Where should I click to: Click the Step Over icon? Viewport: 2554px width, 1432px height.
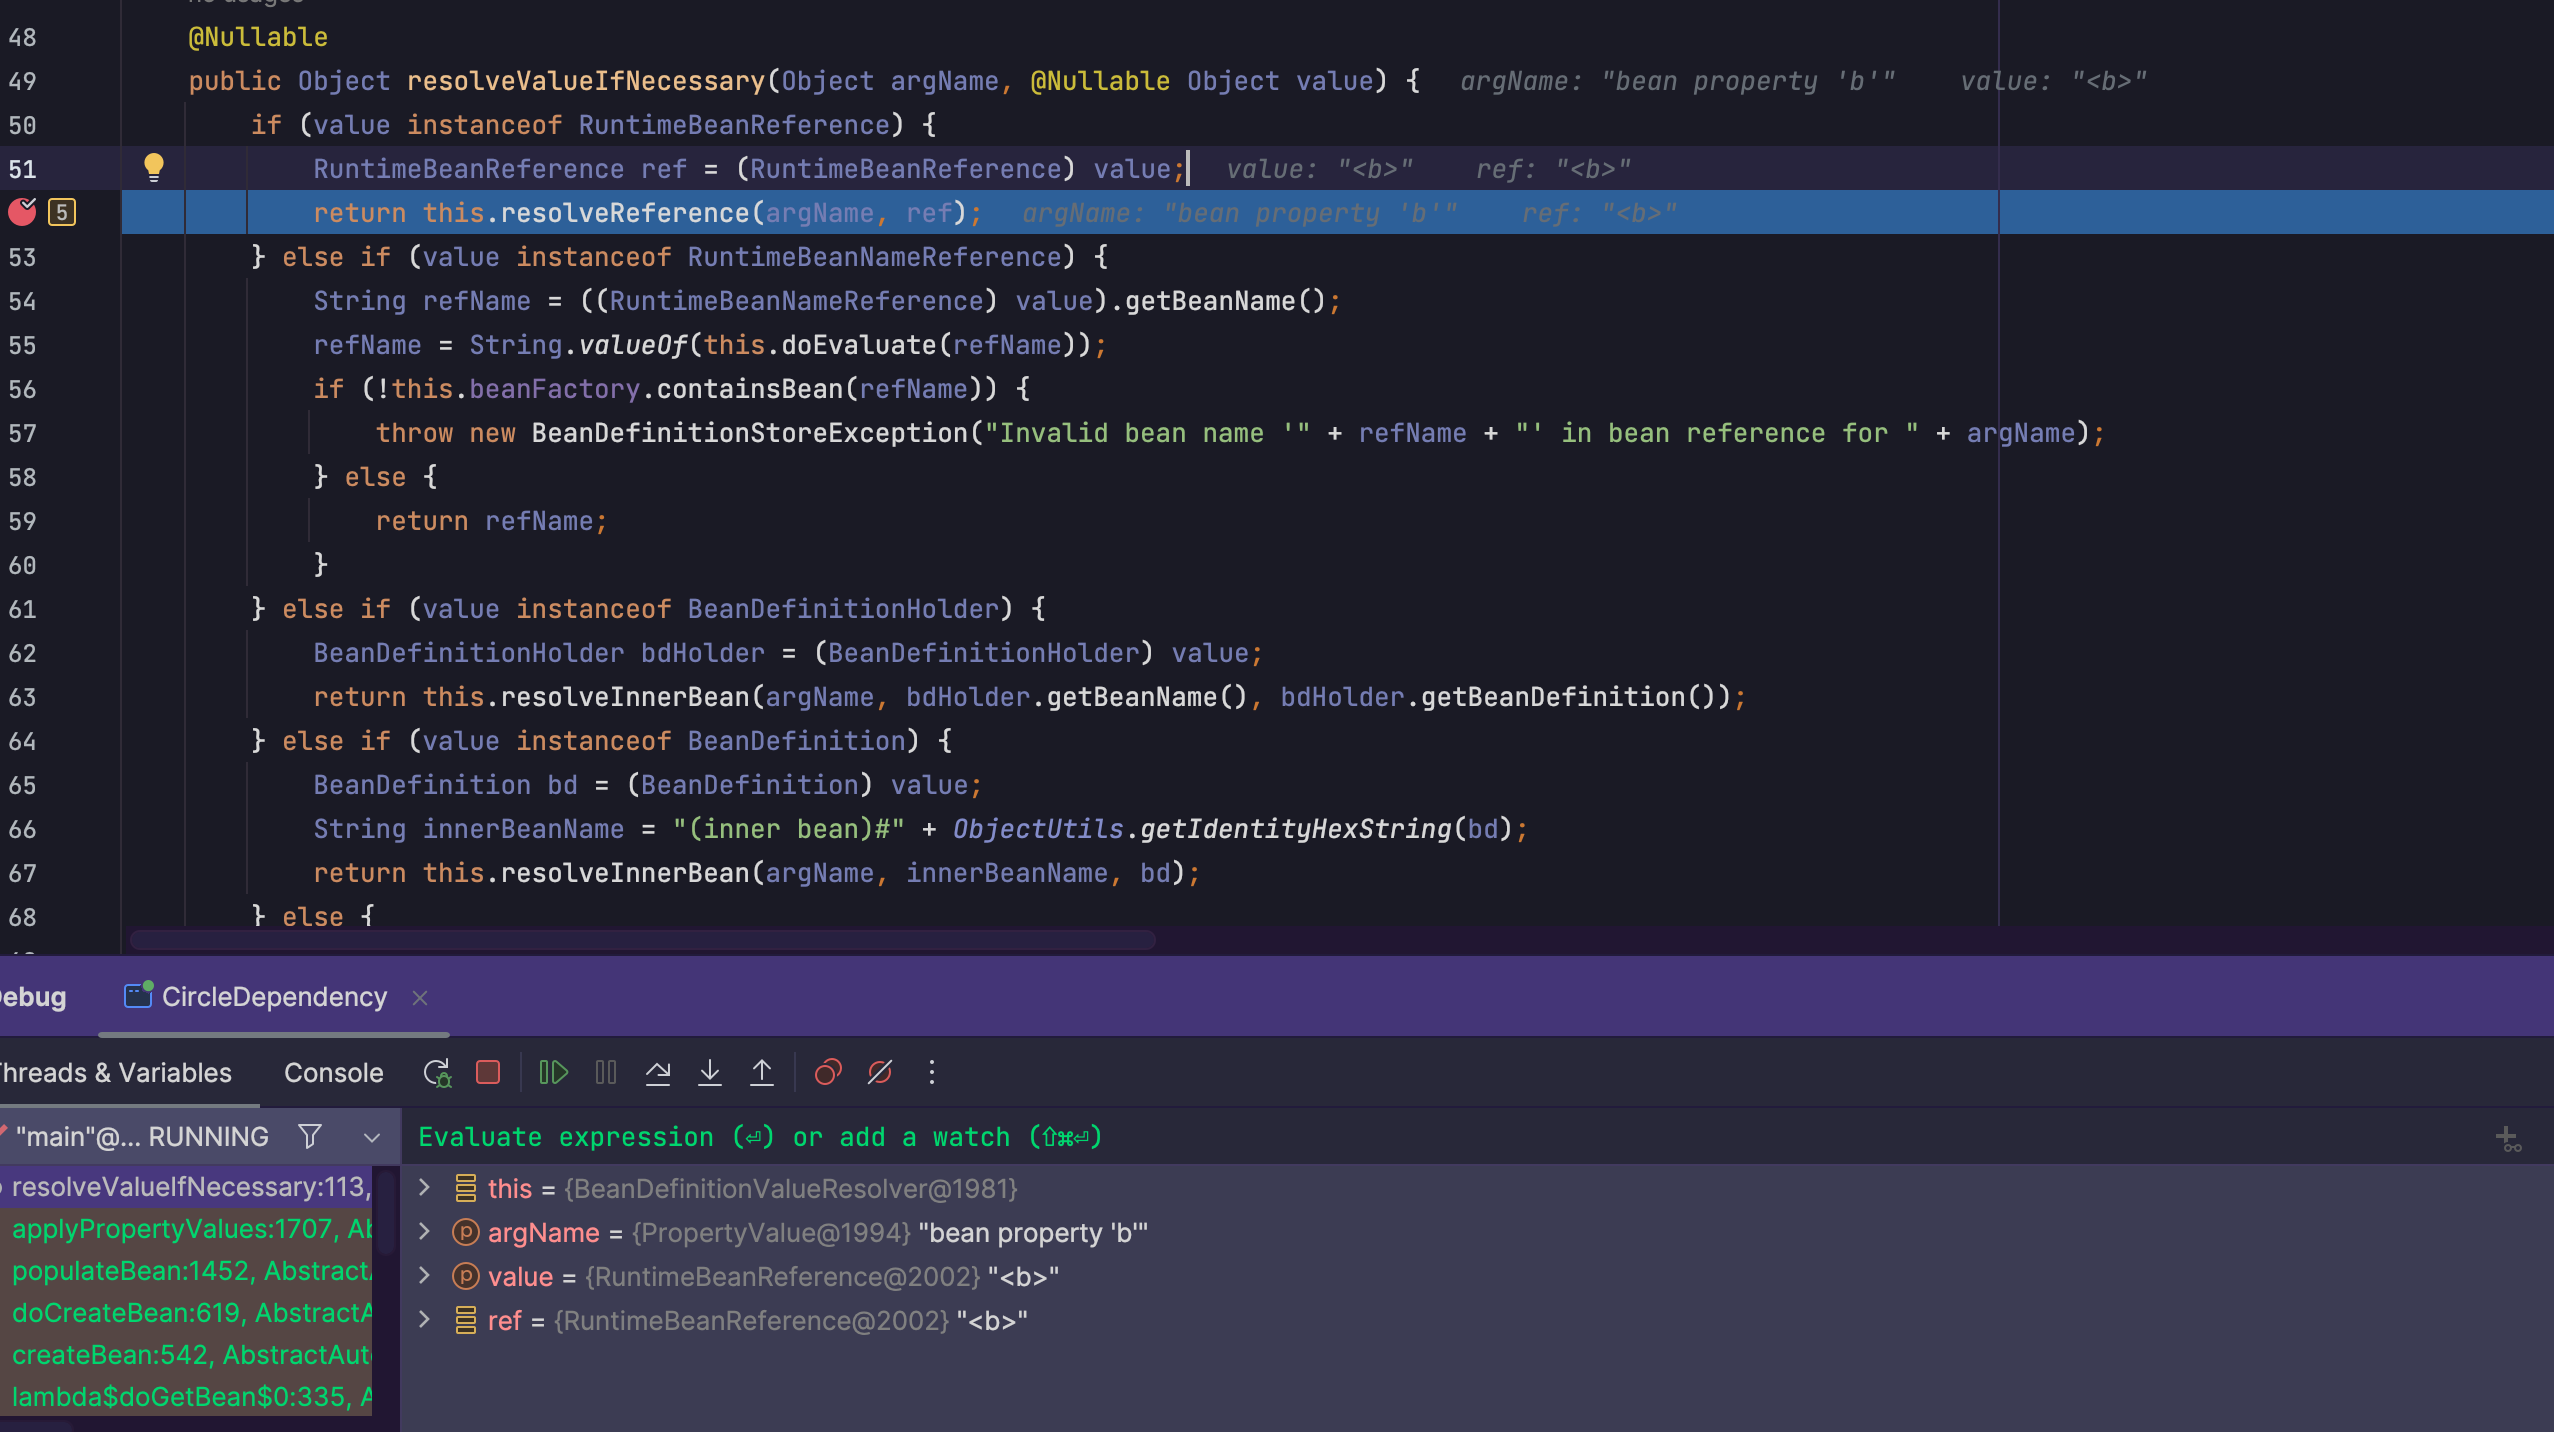click(658, 1073)
